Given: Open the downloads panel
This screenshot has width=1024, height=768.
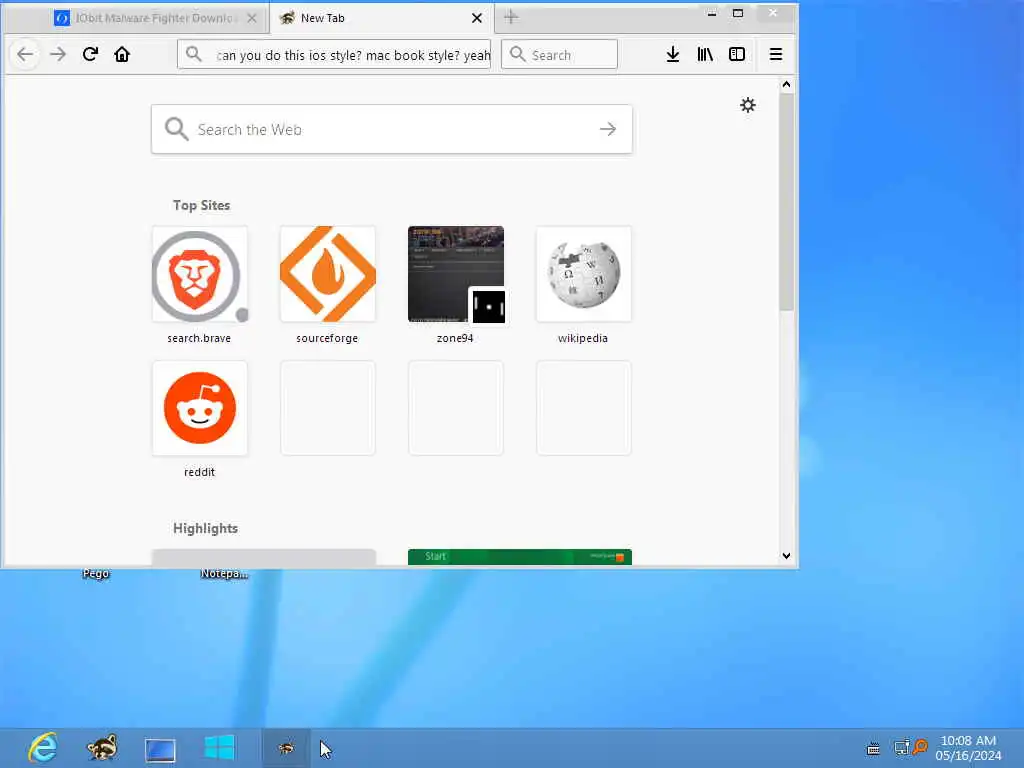Looking at the screenshot, I should 673,54.
